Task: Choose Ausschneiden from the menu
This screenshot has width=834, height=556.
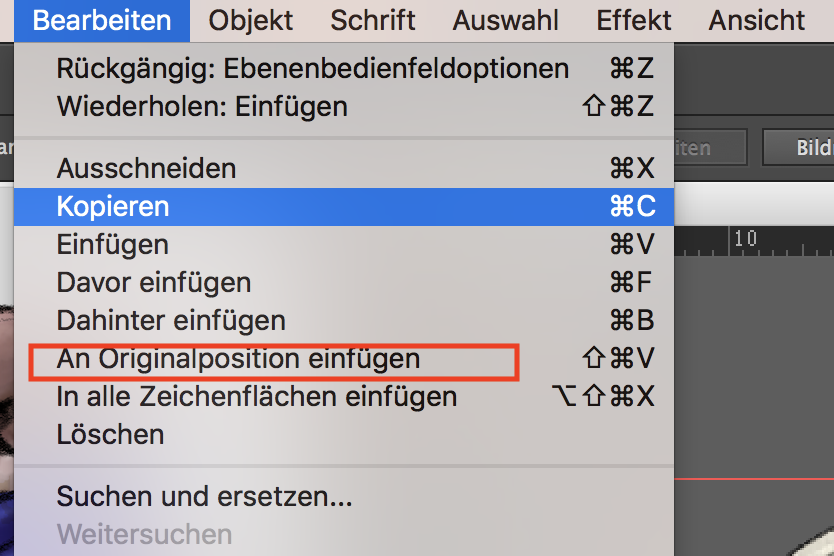Action: [x=344, y=169]
